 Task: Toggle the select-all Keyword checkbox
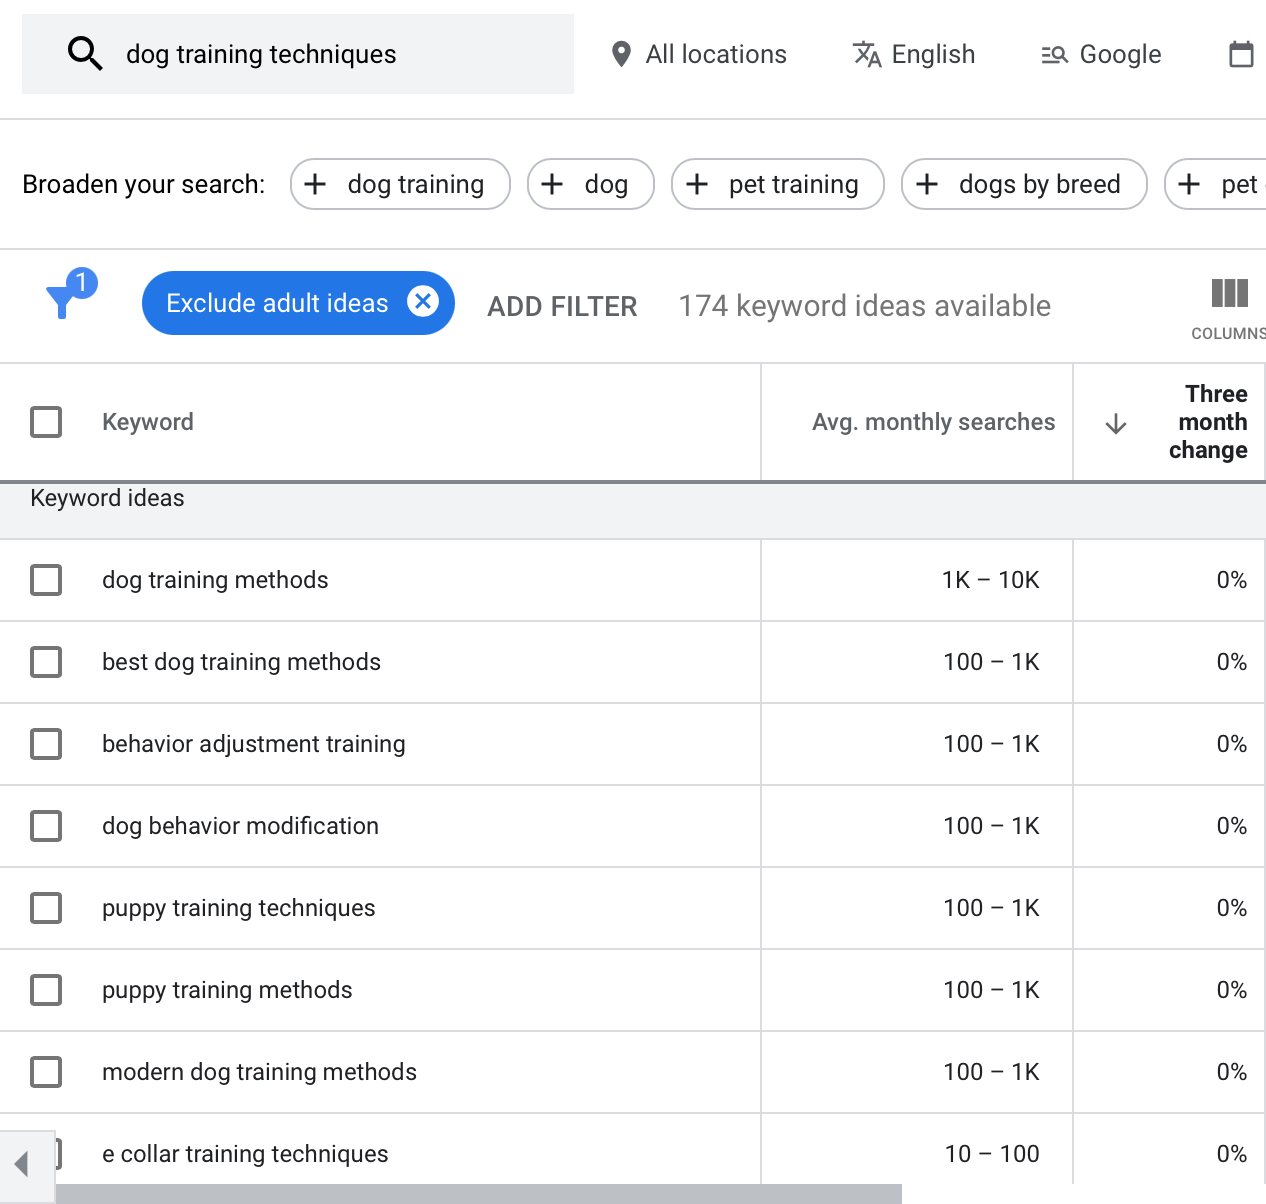click(x=46, y=422)
